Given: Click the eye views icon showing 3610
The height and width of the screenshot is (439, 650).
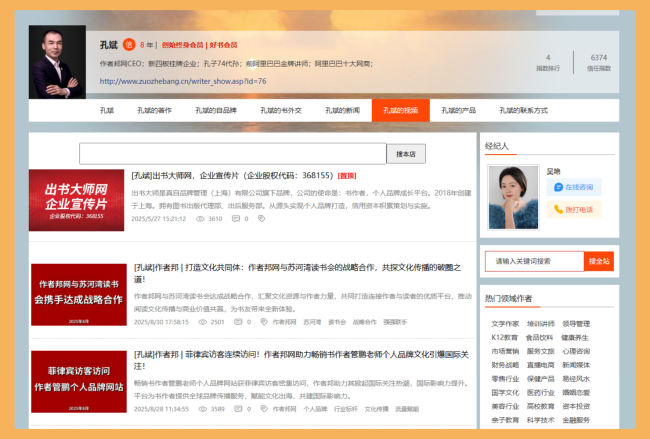Looking at the screenshot, I should pos(199,218).
